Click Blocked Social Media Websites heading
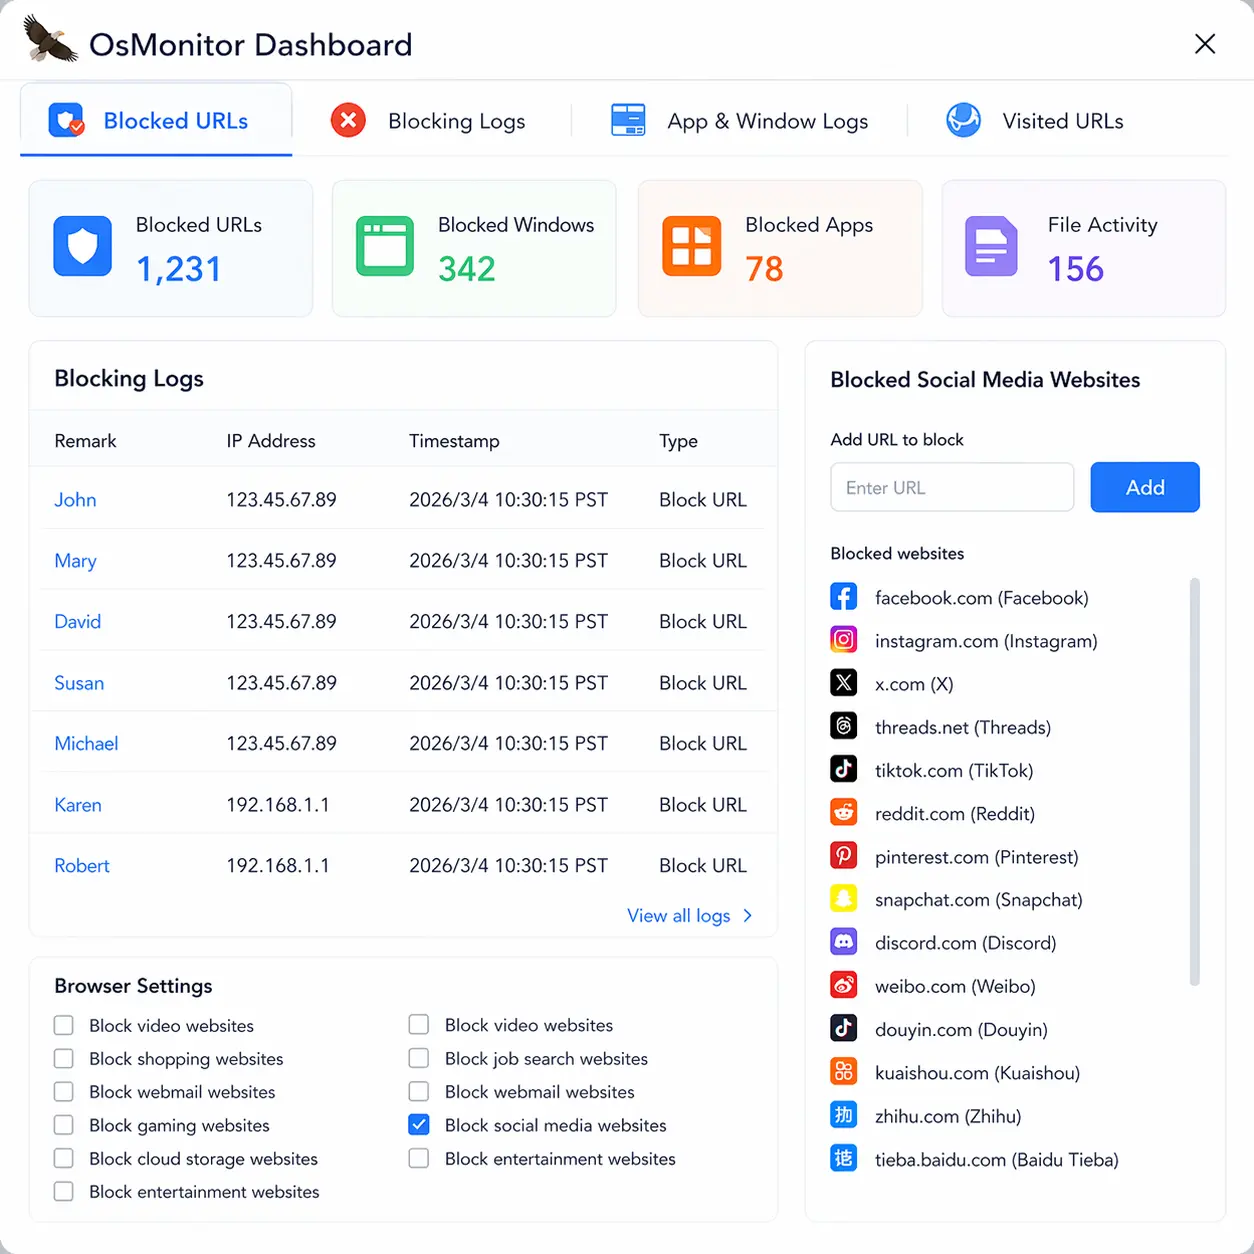Screen dimensions: 1254x1254 click(x=985, y=379)
